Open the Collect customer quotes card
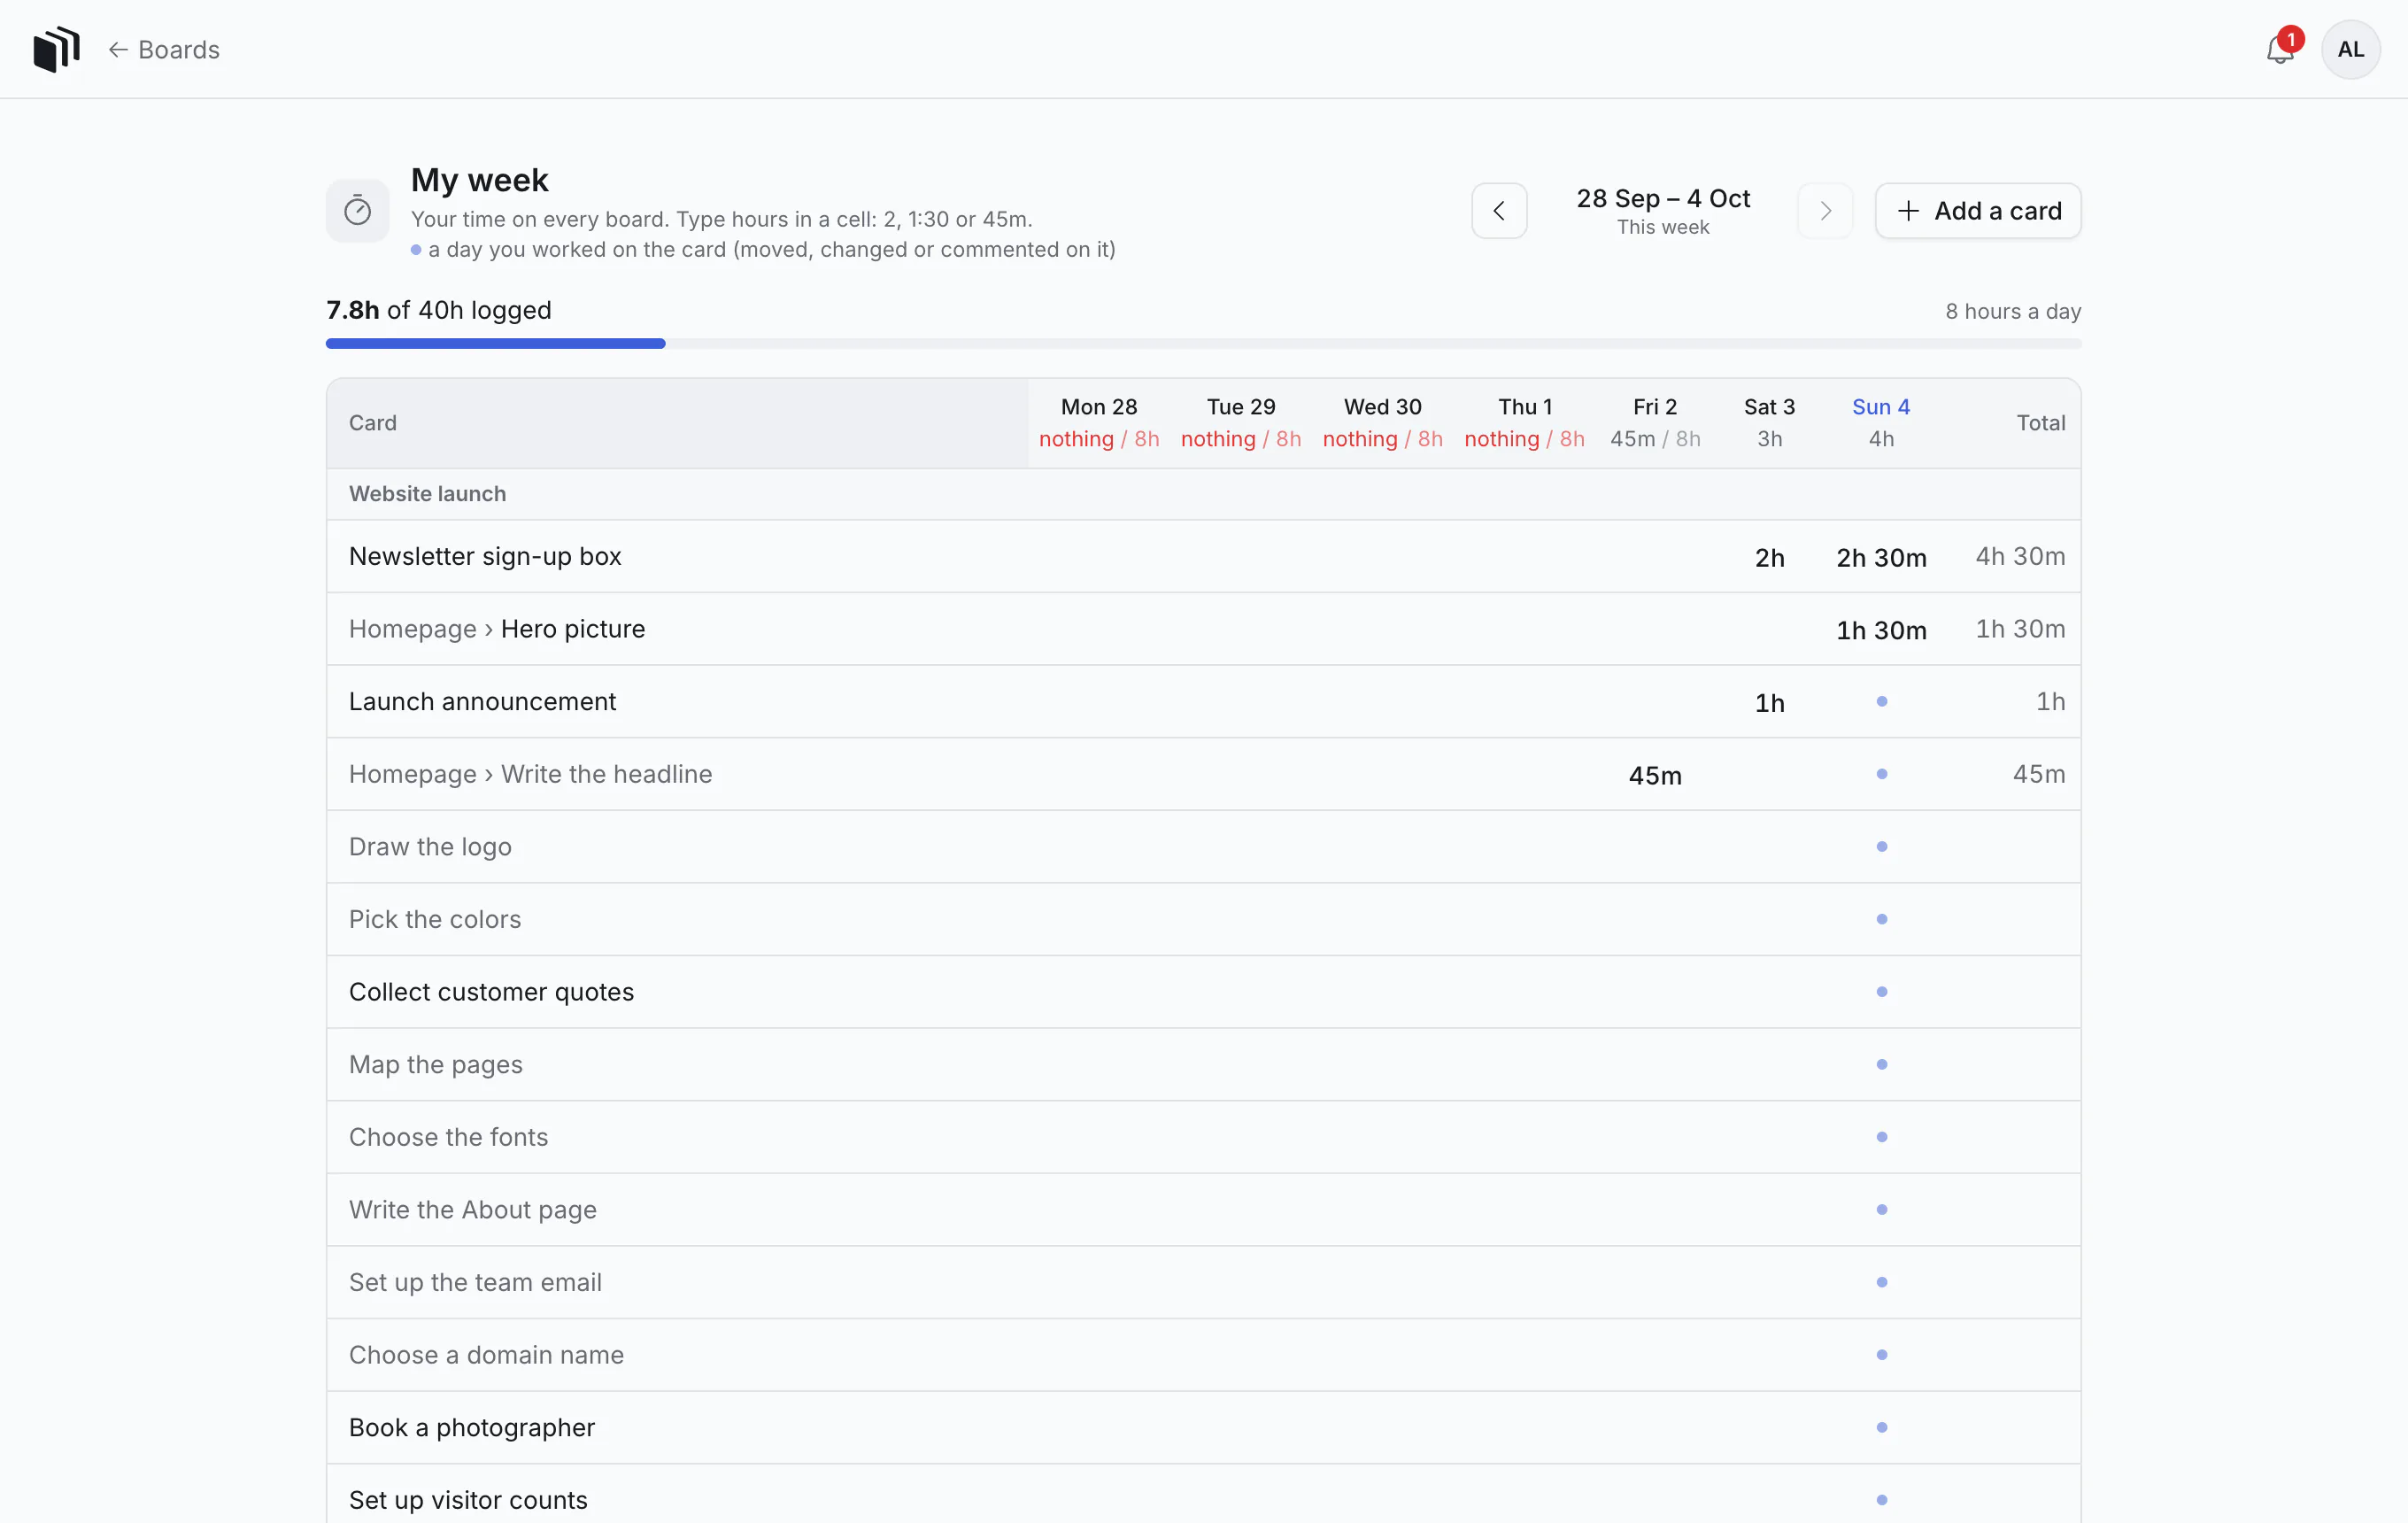This screenshot has height=1523, width=2408. point(491,992)
